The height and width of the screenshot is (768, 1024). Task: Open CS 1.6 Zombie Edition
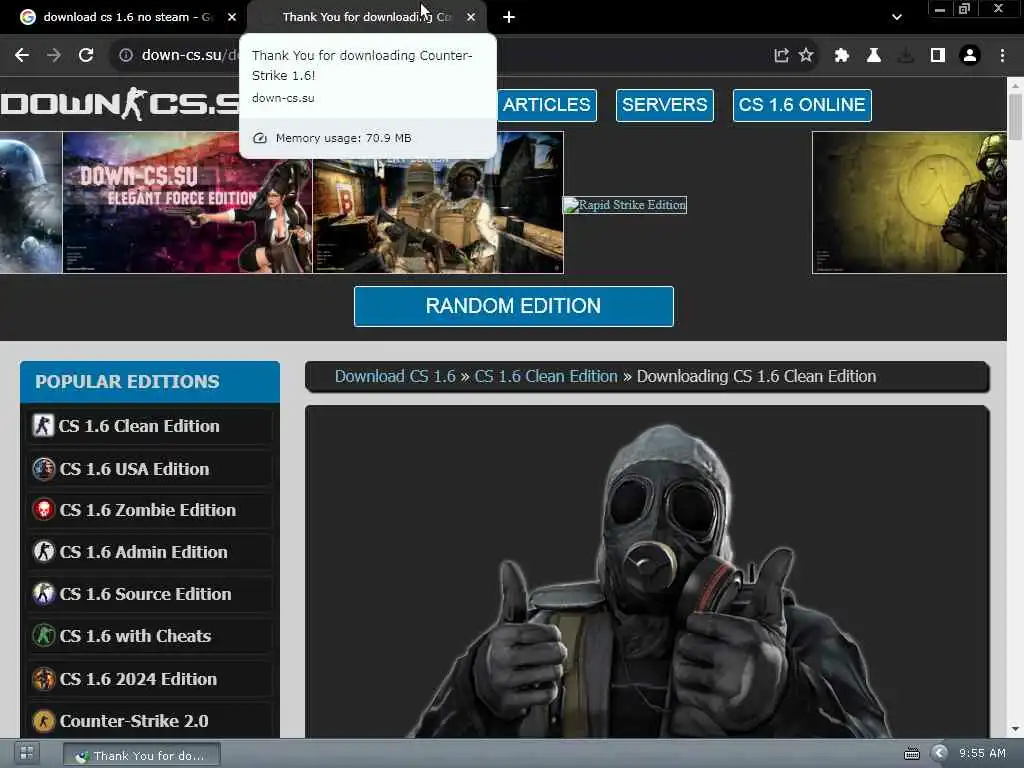click(150, 510)
